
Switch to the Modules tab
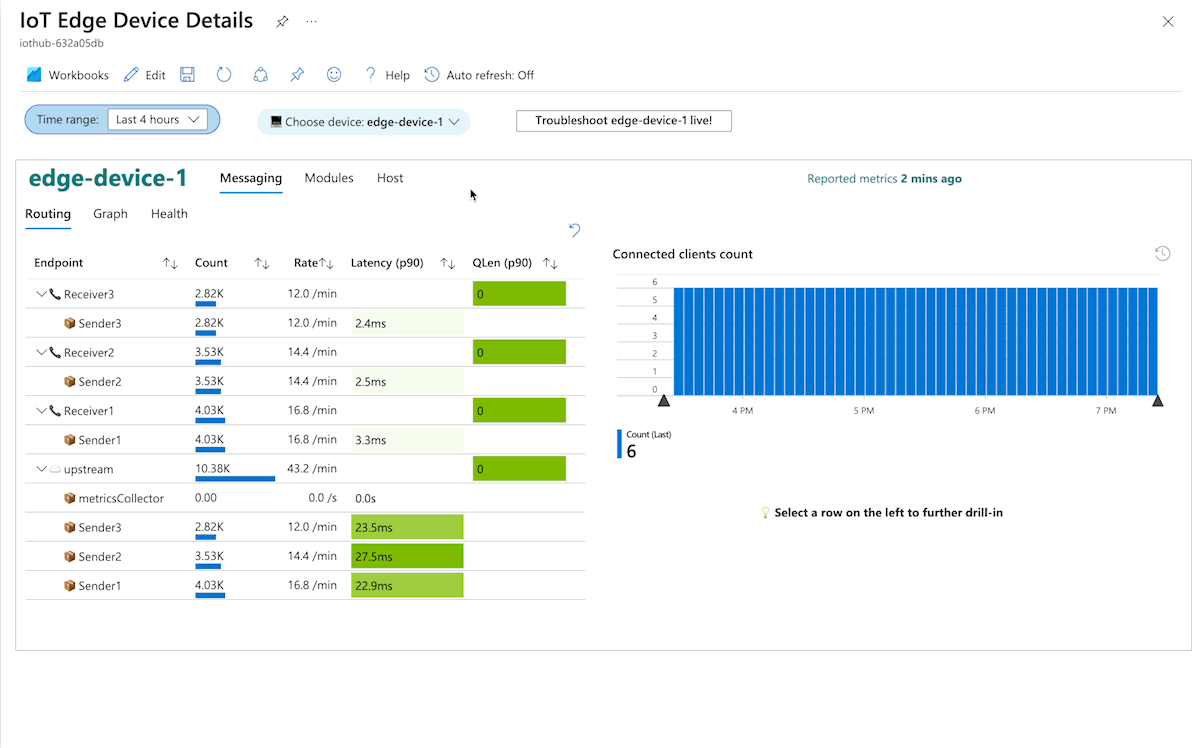[x=329, y=178]
